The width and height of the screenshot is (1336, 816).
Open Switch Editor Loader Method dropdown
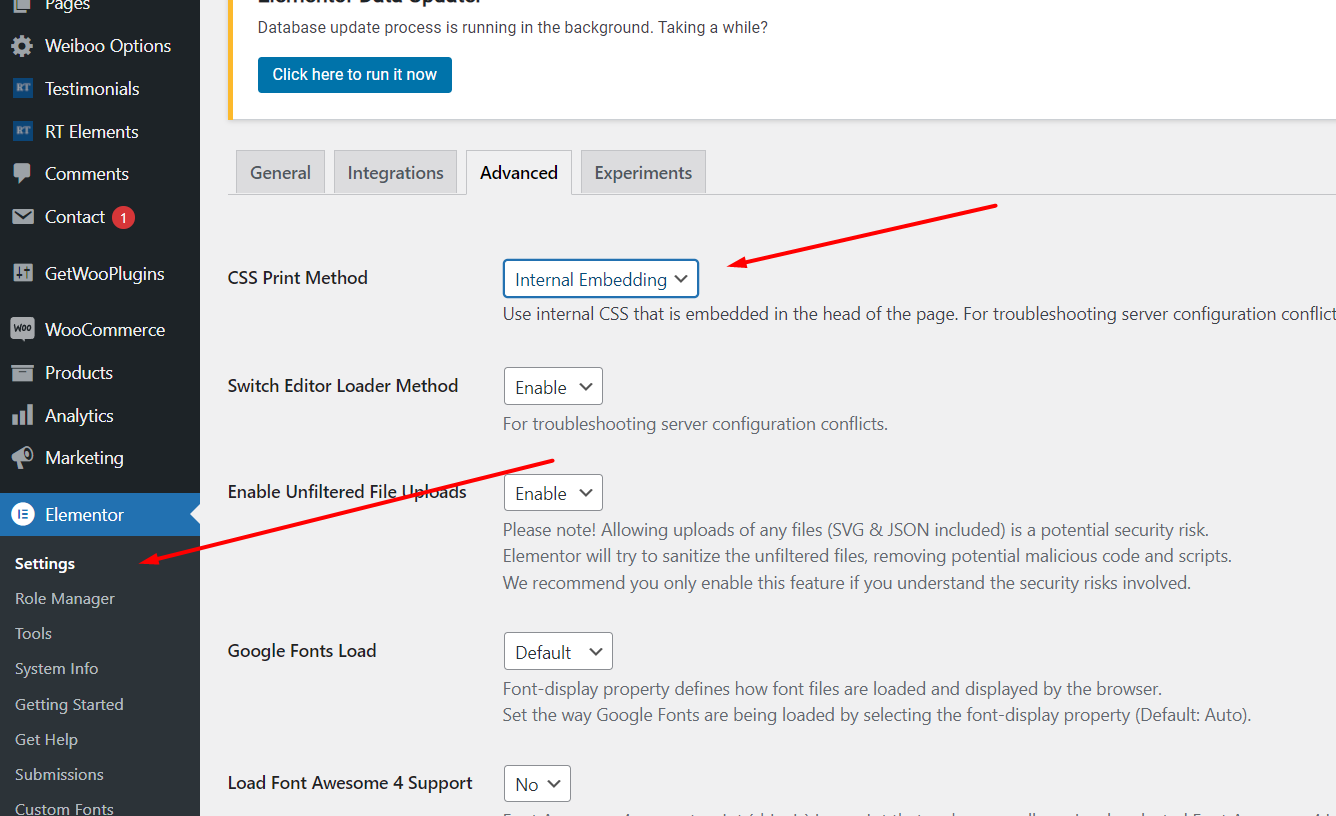click(553, 387)
